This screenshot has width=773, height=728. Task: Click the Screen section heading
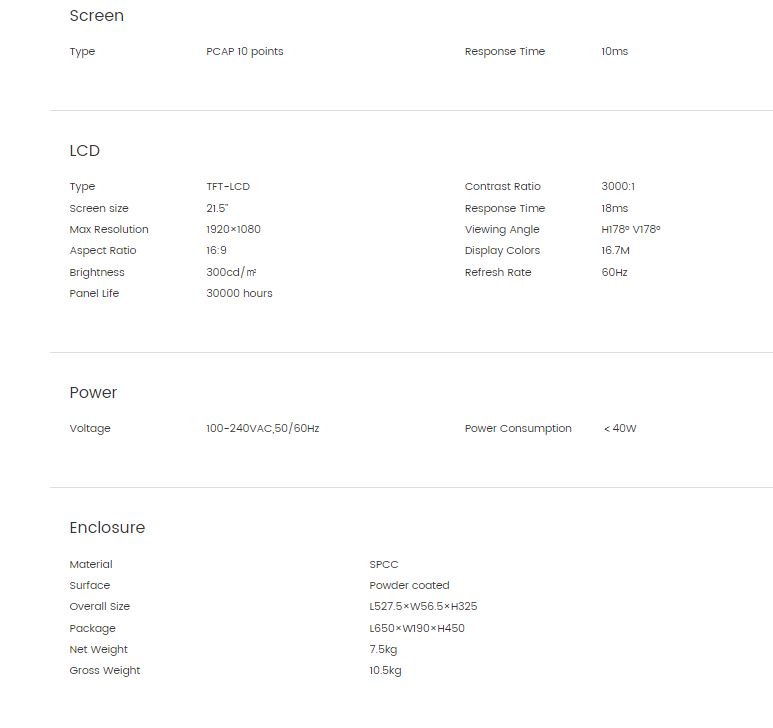pos(97,16)
